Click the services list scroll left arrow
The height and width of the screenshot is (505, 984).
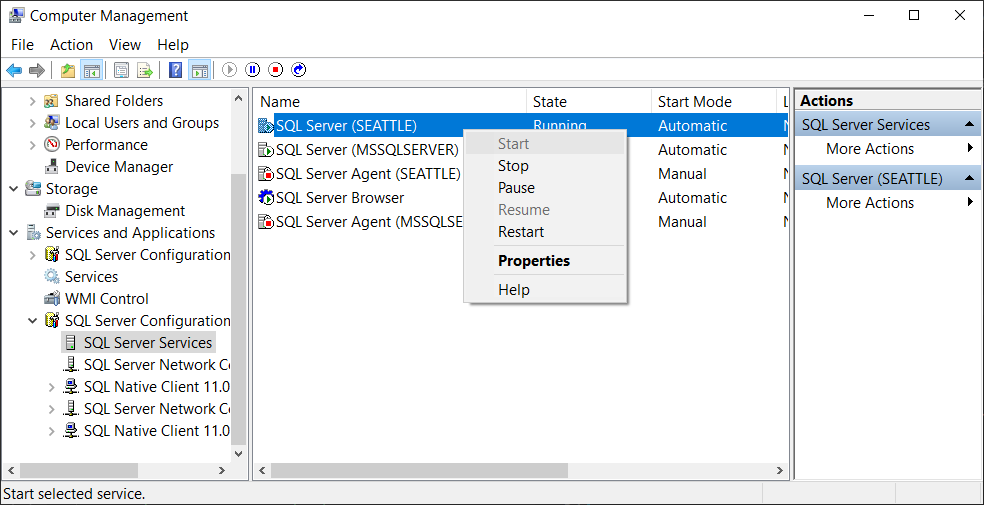point(262,470)
